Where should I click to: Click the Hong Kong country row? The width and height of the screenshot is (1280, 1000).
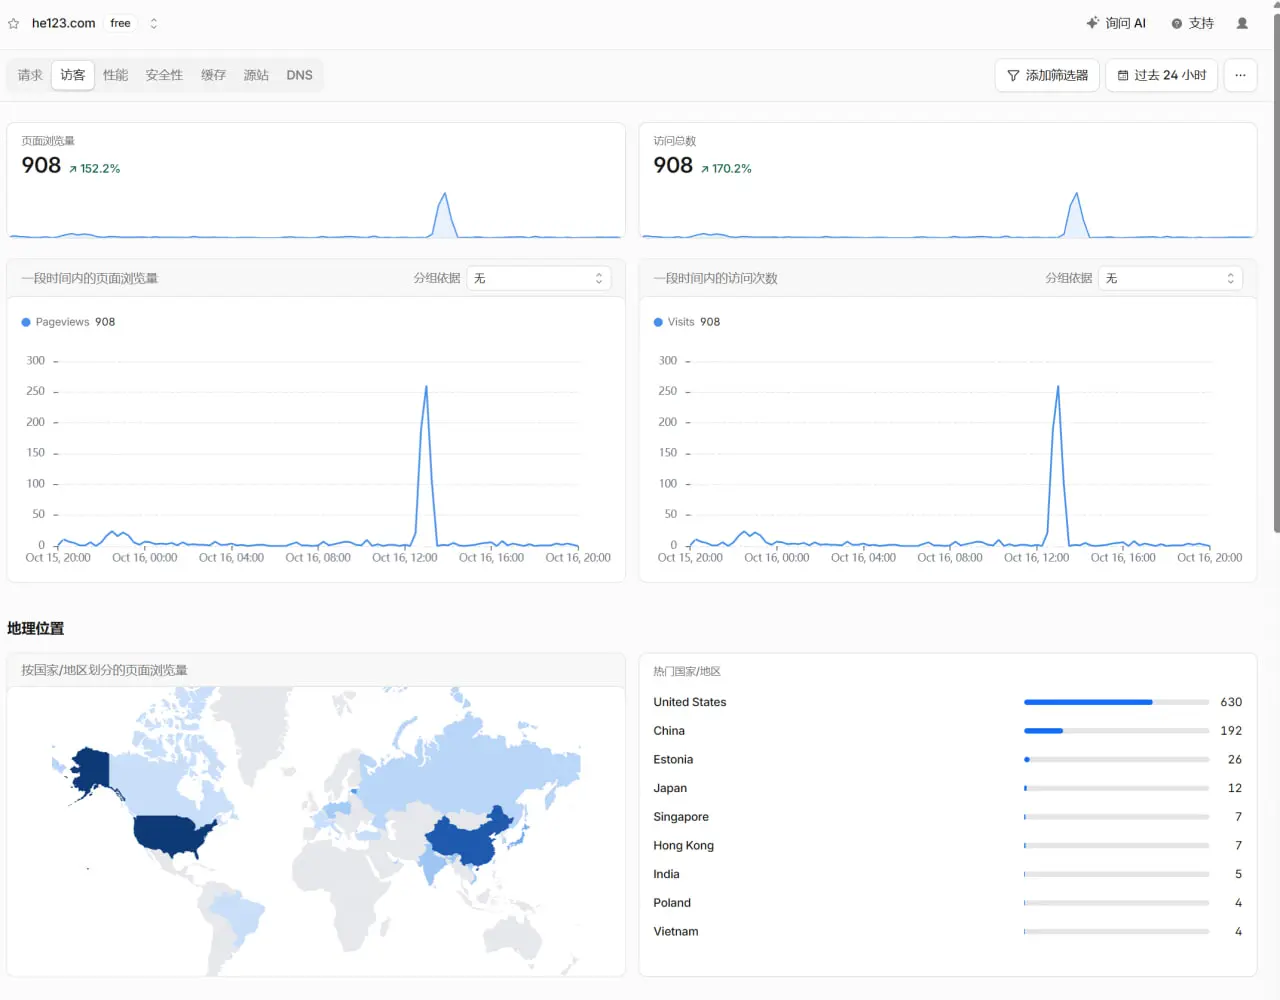tap(948, 846)
